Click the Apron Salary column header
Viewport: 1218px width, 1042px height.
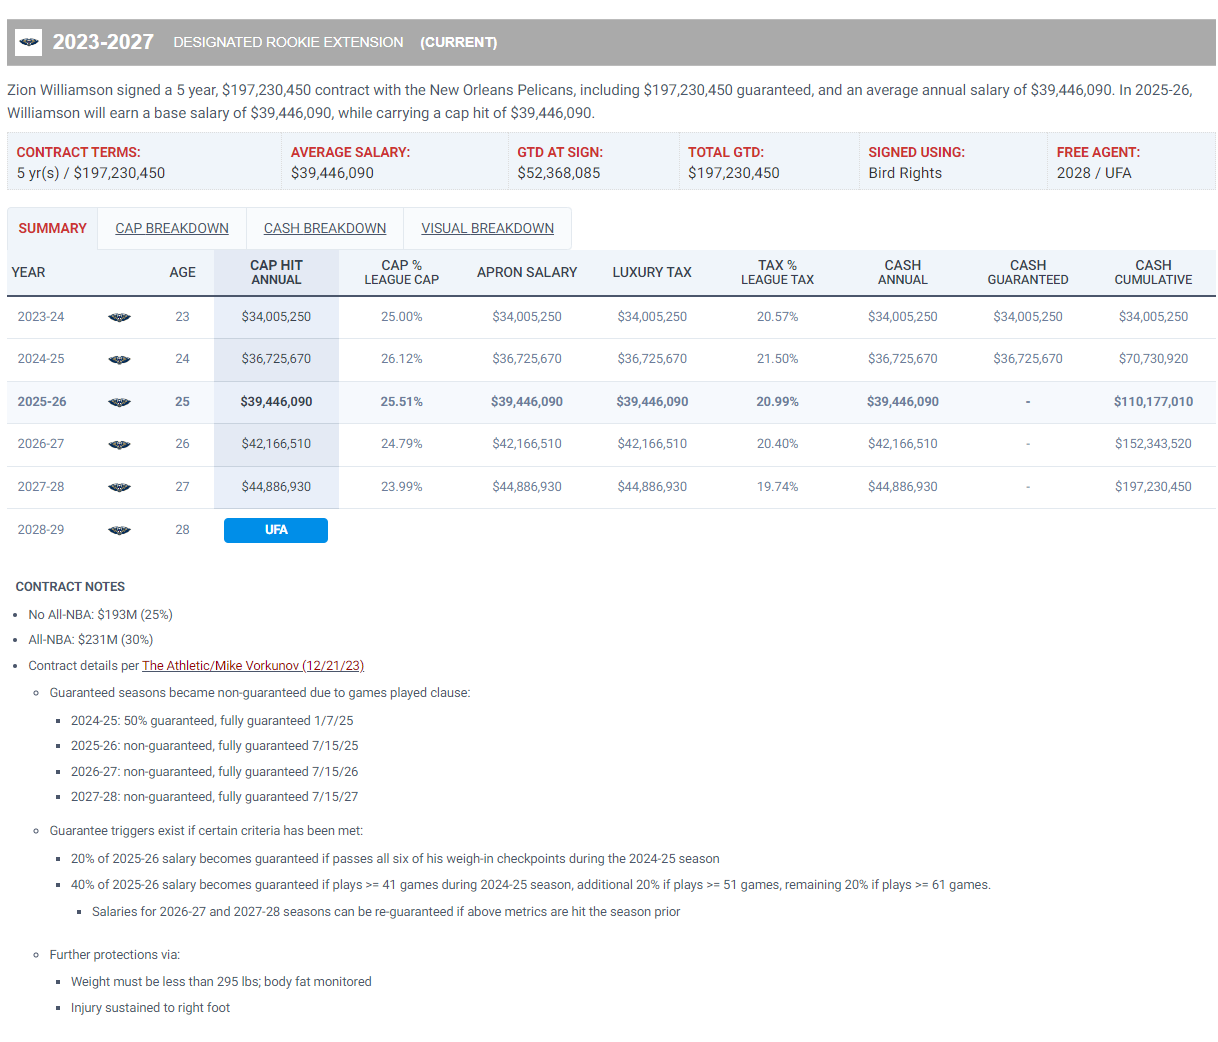[x=527, y=272]
